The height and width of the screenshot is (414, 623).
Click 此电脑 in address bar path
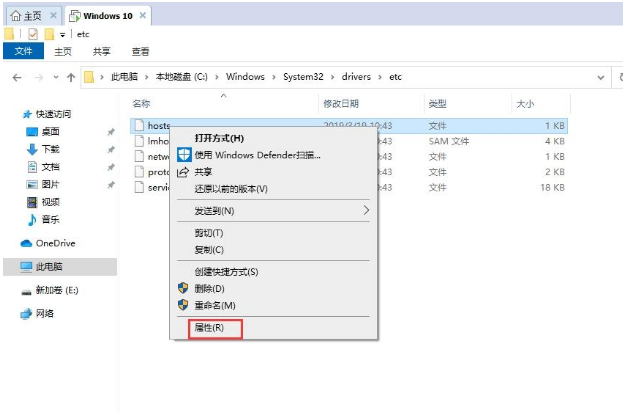tap(124, 77)
